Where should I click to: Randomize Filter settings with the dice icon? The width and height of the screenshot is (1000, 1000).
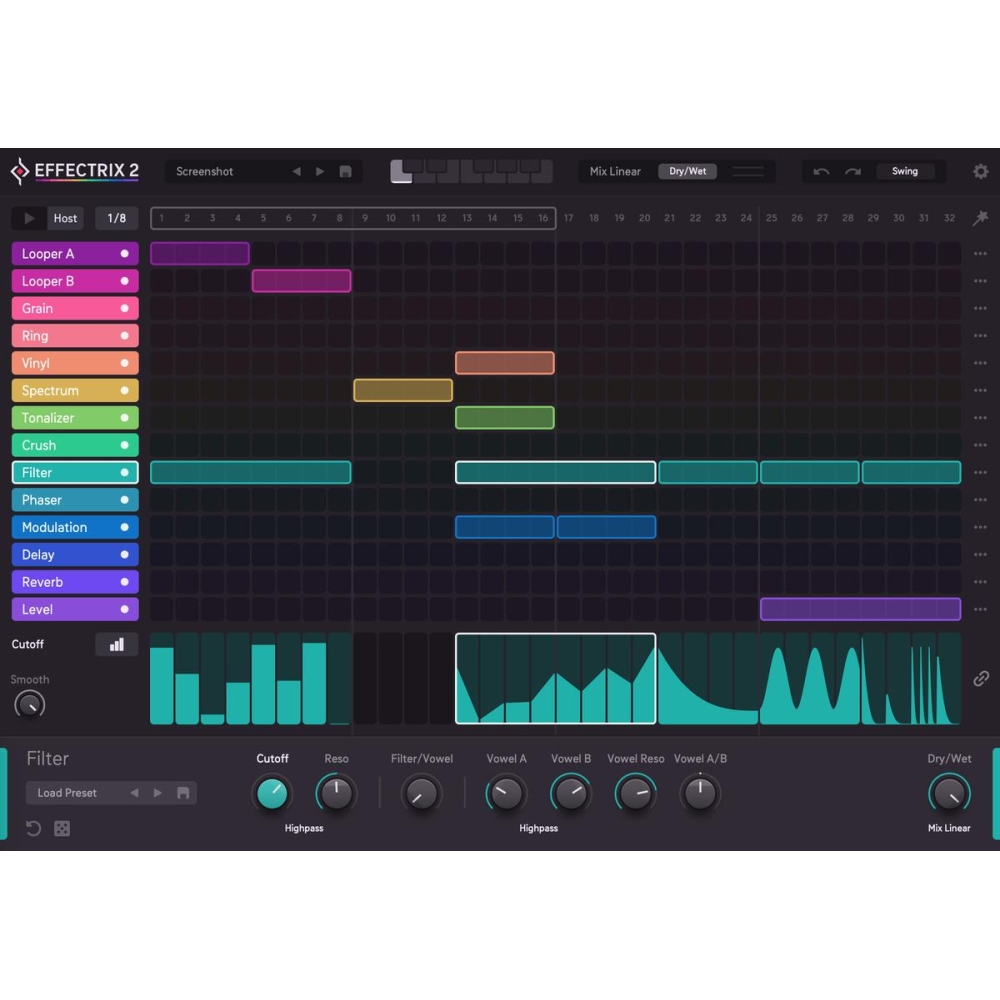(x=62, y=828)
